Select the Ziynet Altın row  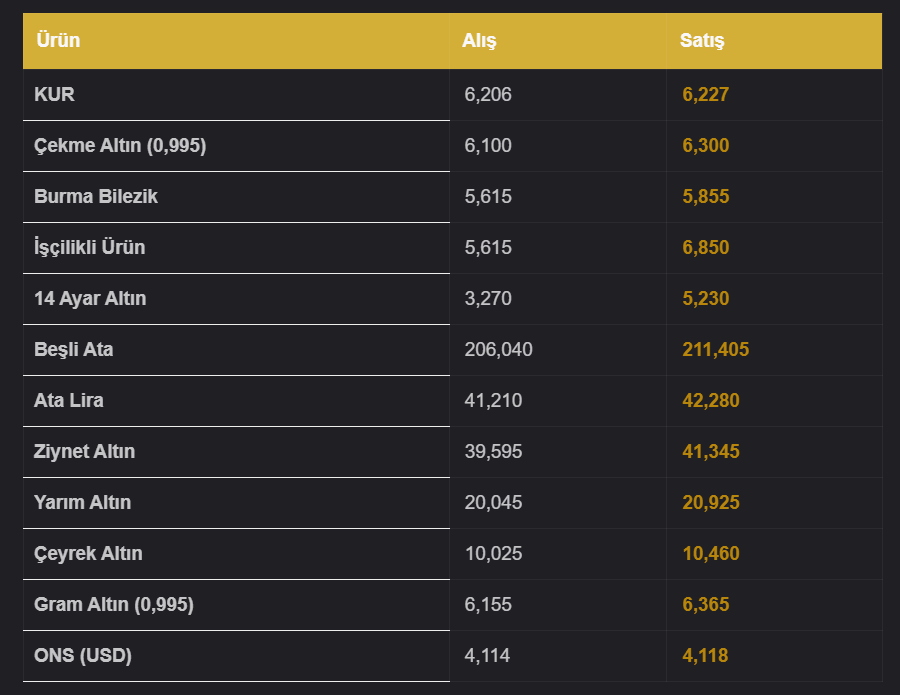(452, 452)
